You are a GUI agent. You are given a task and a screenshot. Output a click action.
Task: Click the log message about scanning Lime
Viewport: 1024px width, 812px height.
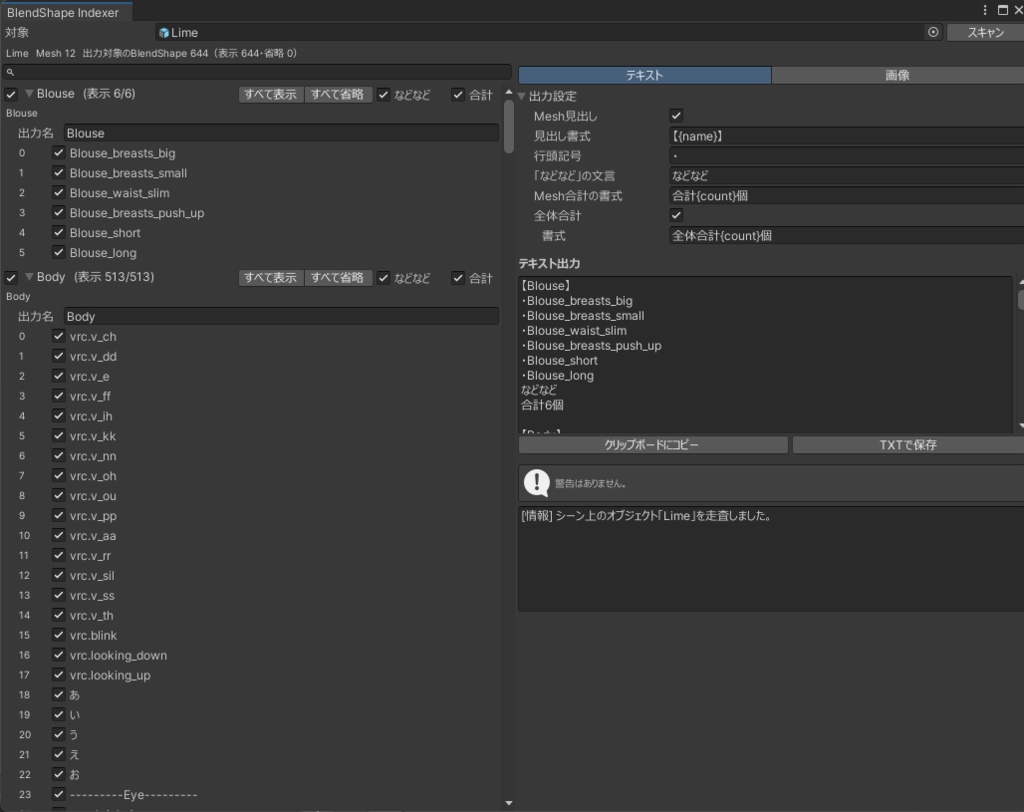647,515
